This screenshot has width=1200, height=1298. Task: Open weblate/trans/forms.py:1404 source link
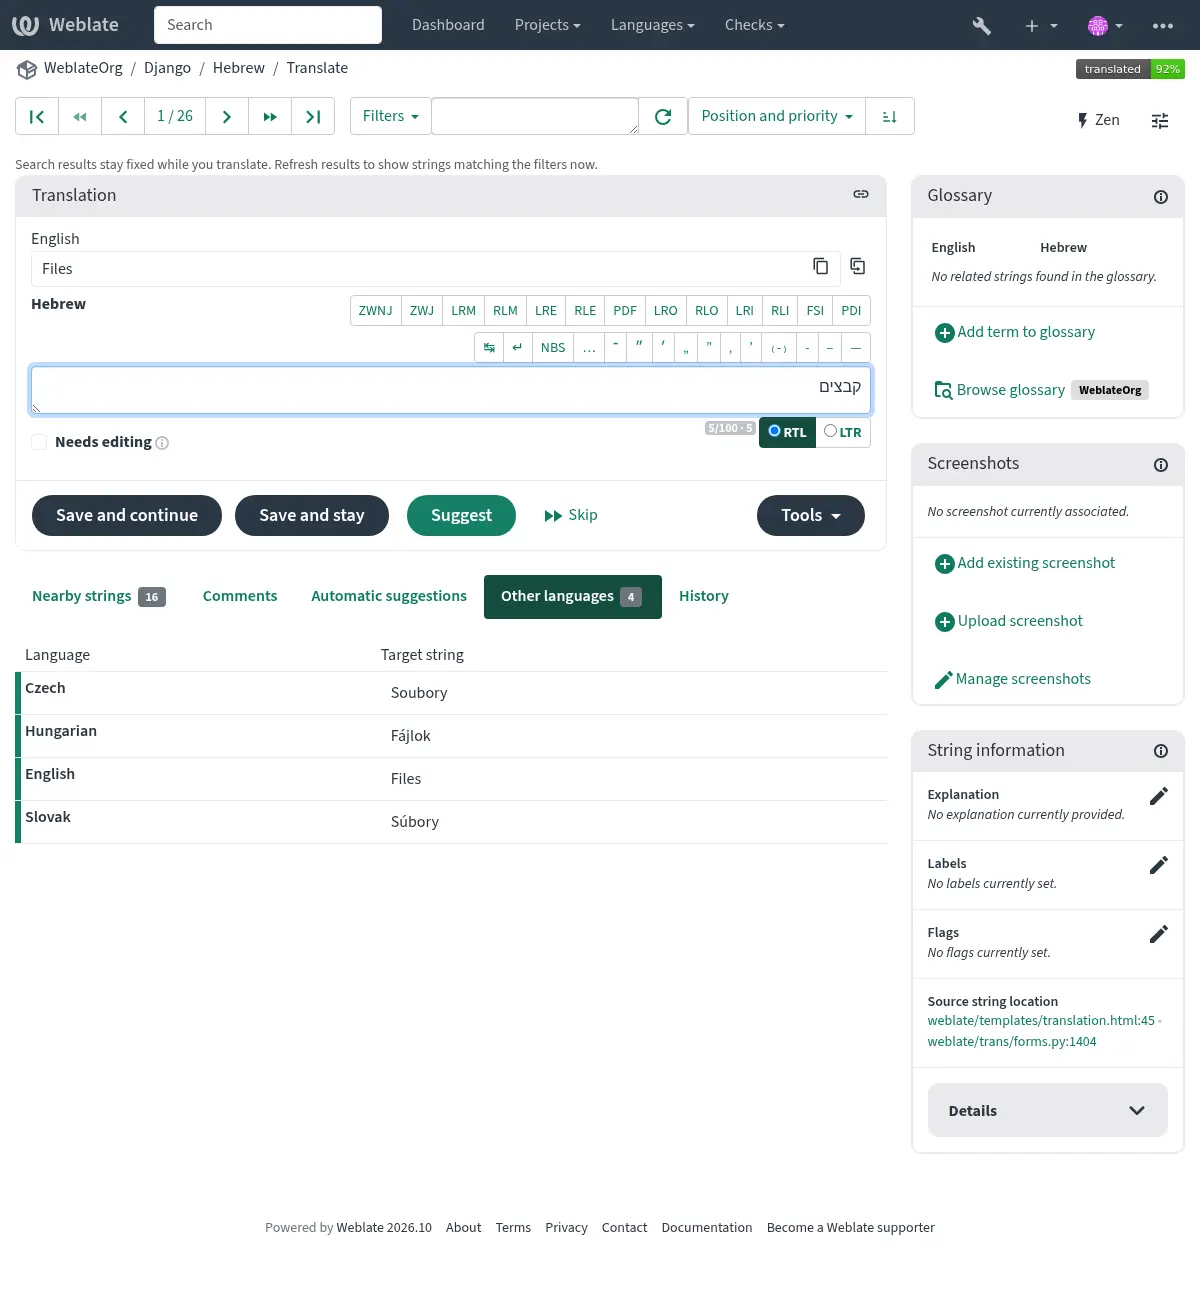point(1012,1042)
